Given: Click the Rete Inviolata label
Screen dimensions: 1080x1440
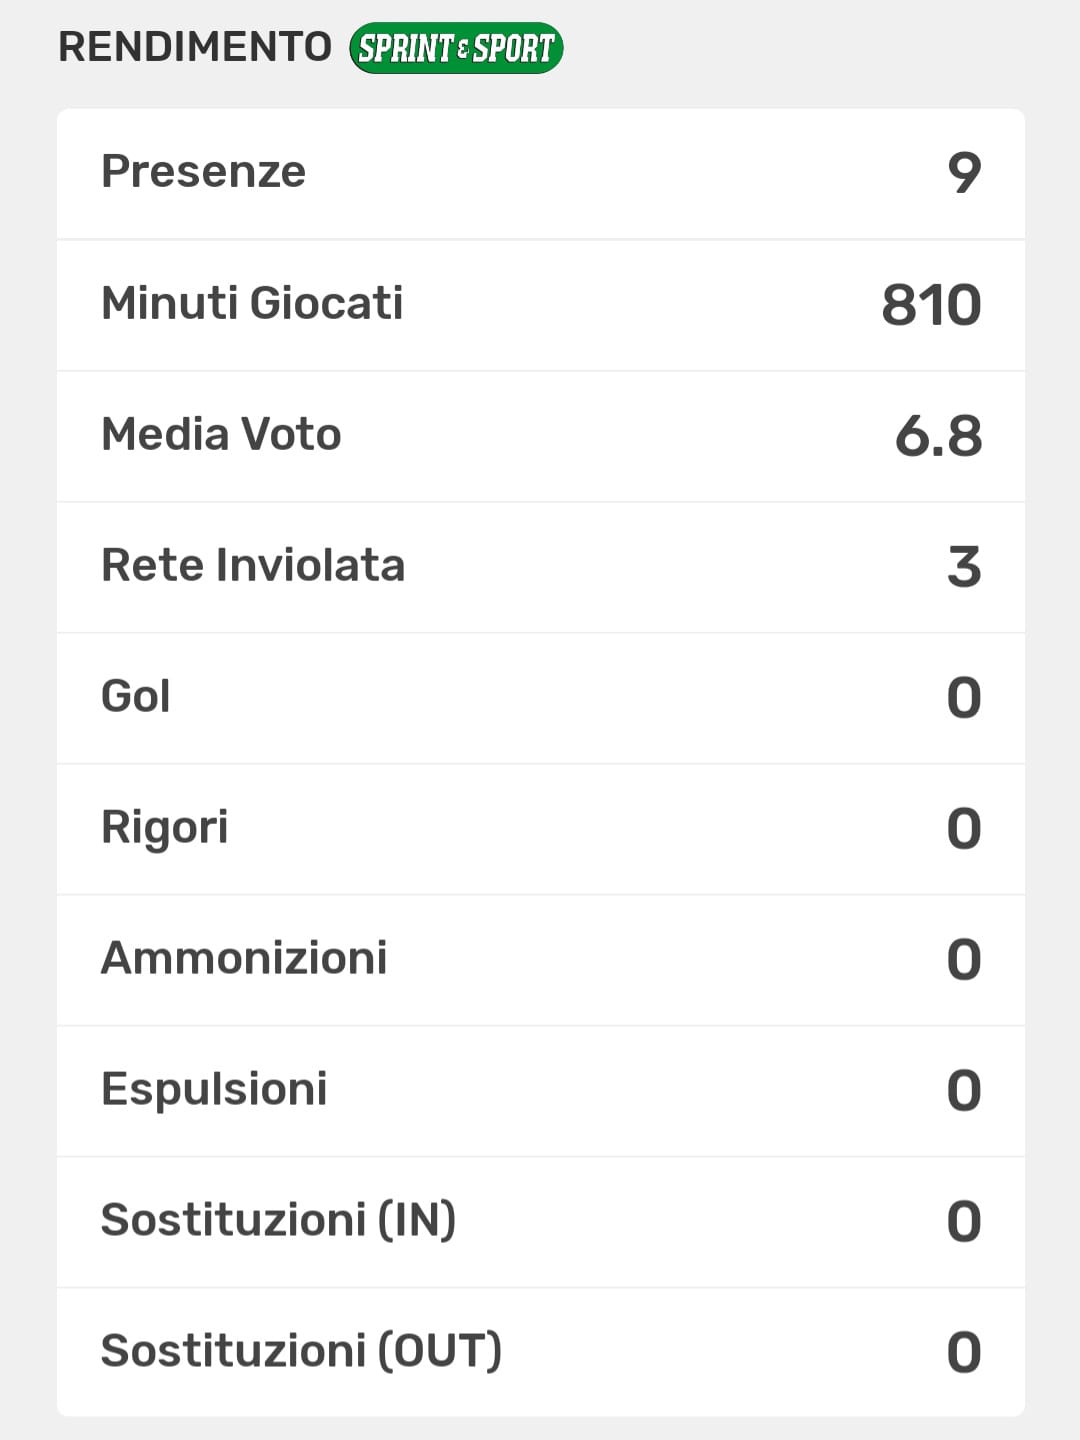Looking at the screenshot, I should pos(253,566).
